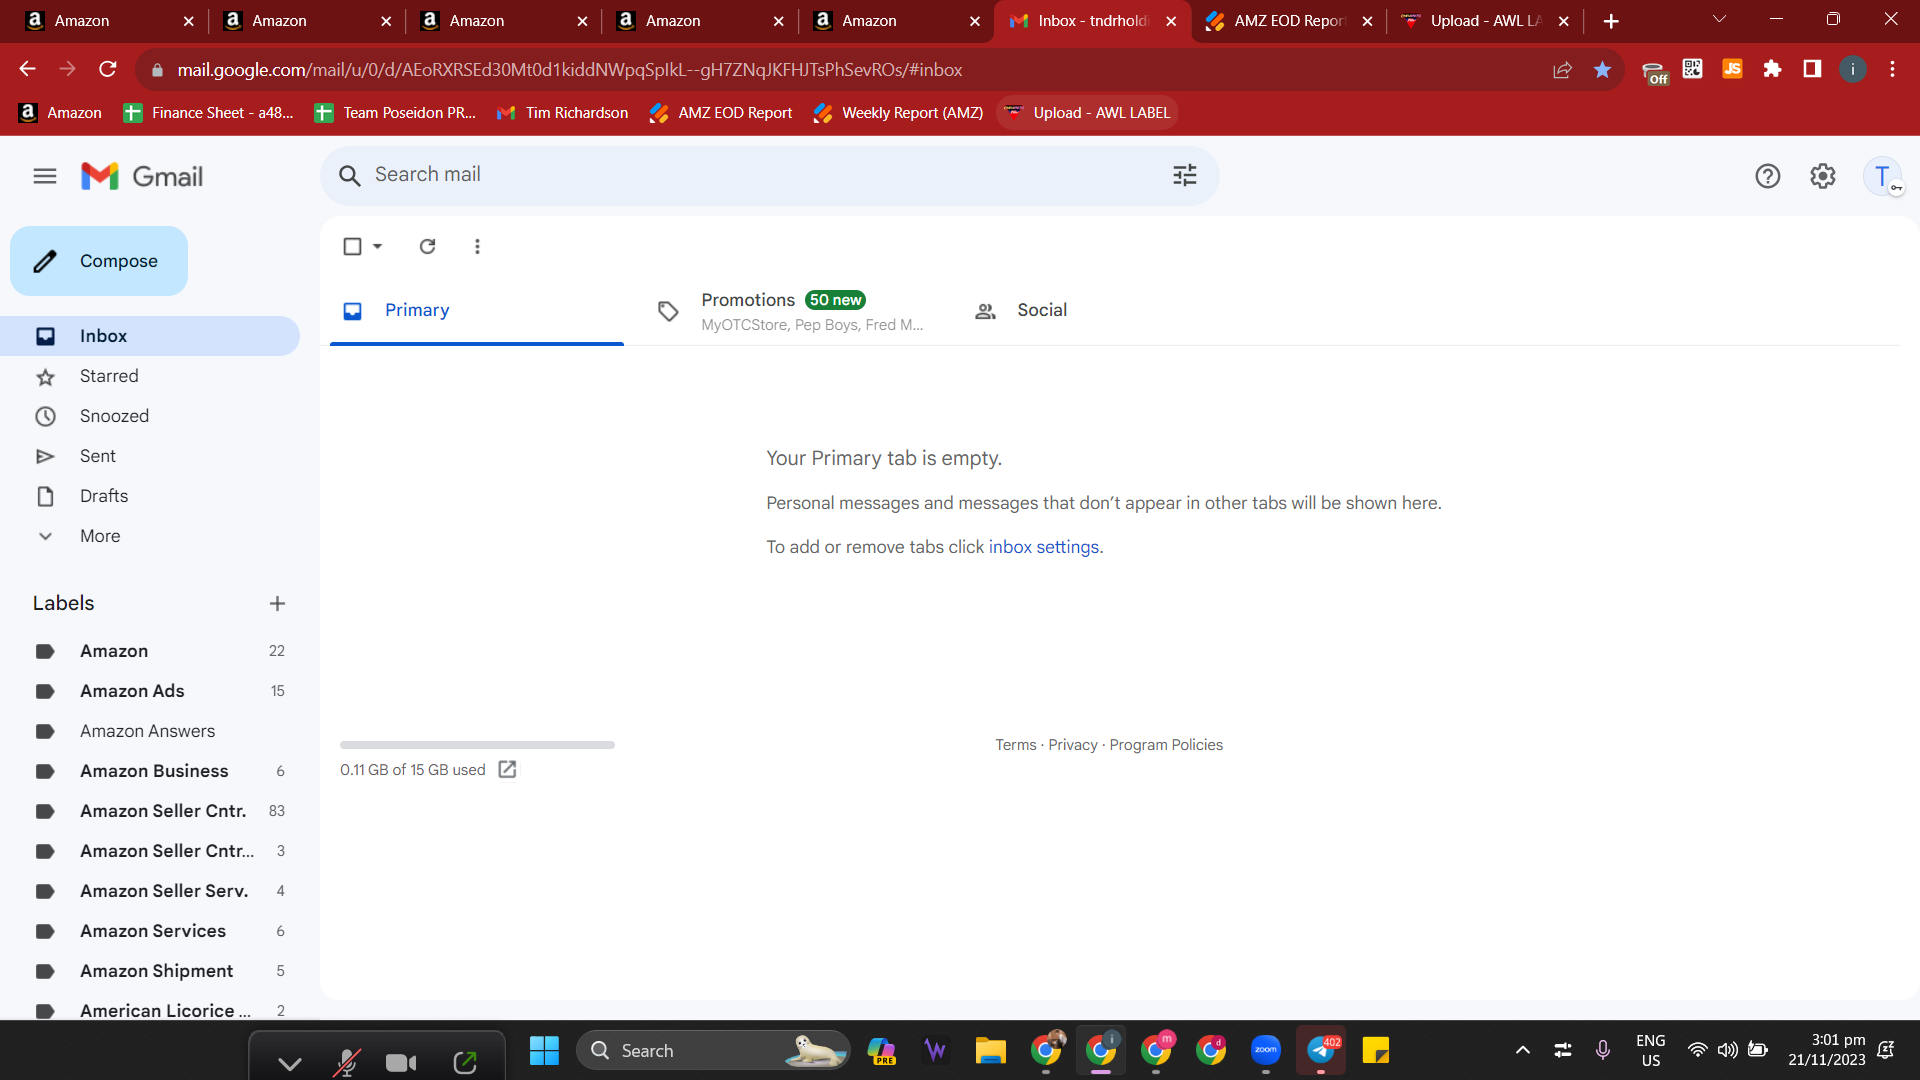Open the Snoozed folder
Image resolution: width=1920 pixels, height=1080 pixels.
pos(150,416)
